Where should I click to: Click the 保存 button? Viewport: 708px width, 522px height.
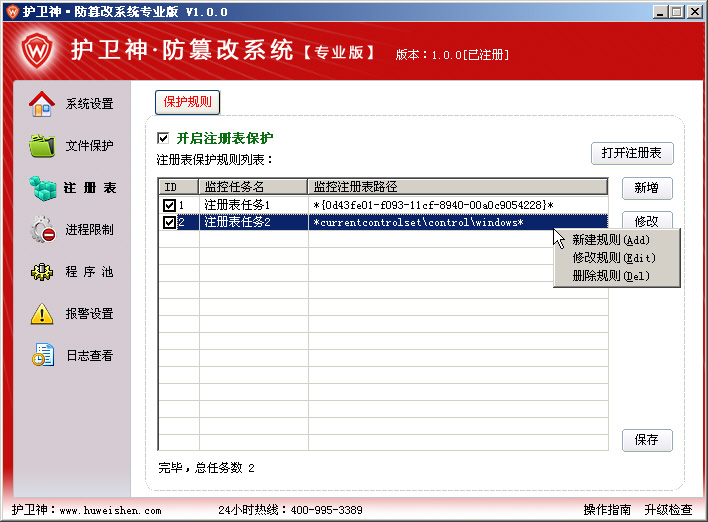(x=647, y=441)
